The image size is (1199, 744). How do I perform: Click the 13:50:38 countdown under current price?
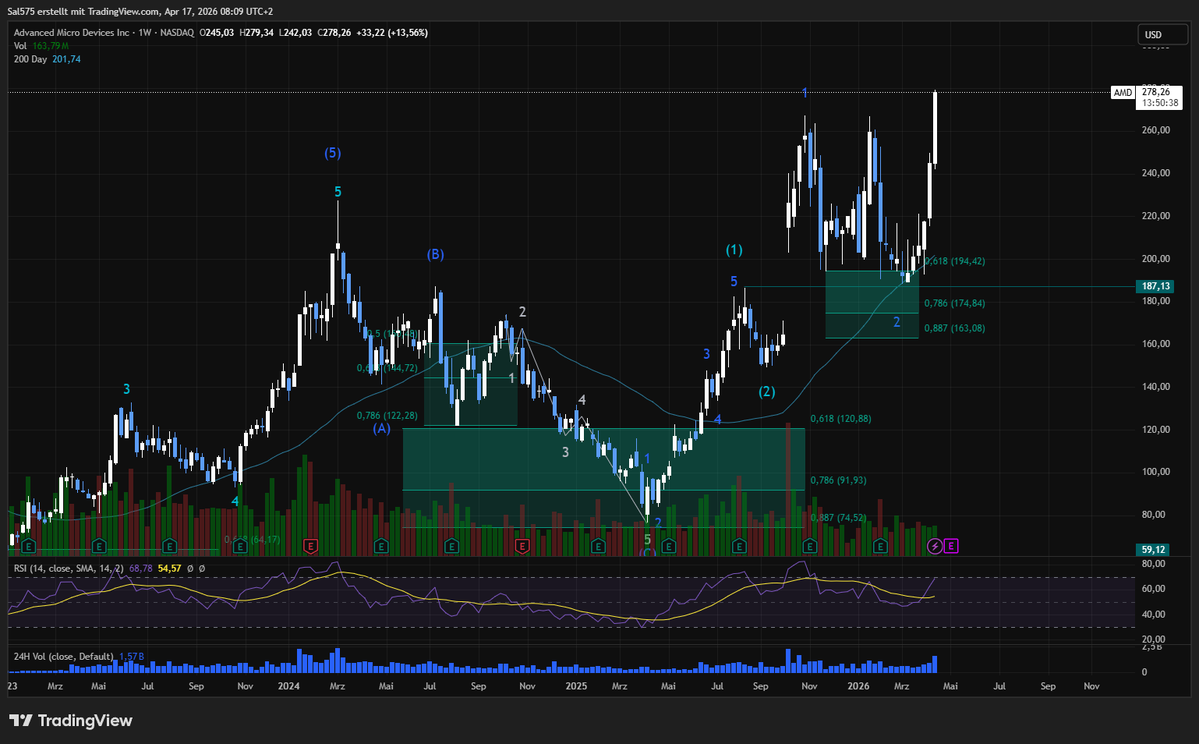[x=1159, y=103]
